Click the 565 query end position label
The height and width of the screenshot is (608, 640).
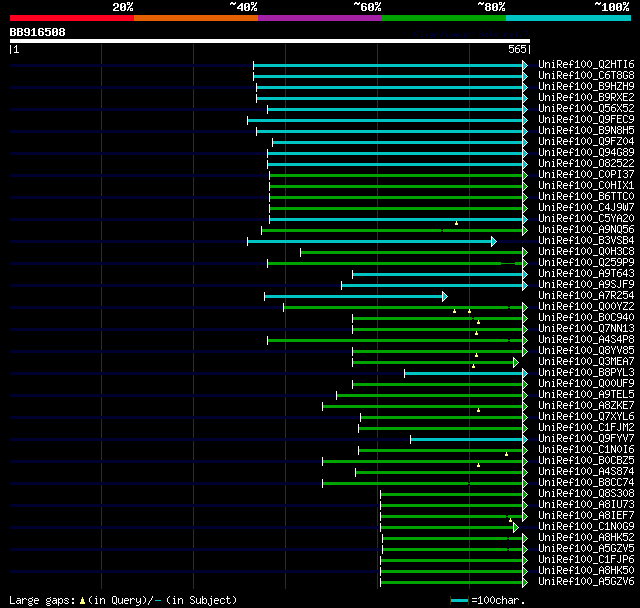pyautogui.click(x=517, y=49)
